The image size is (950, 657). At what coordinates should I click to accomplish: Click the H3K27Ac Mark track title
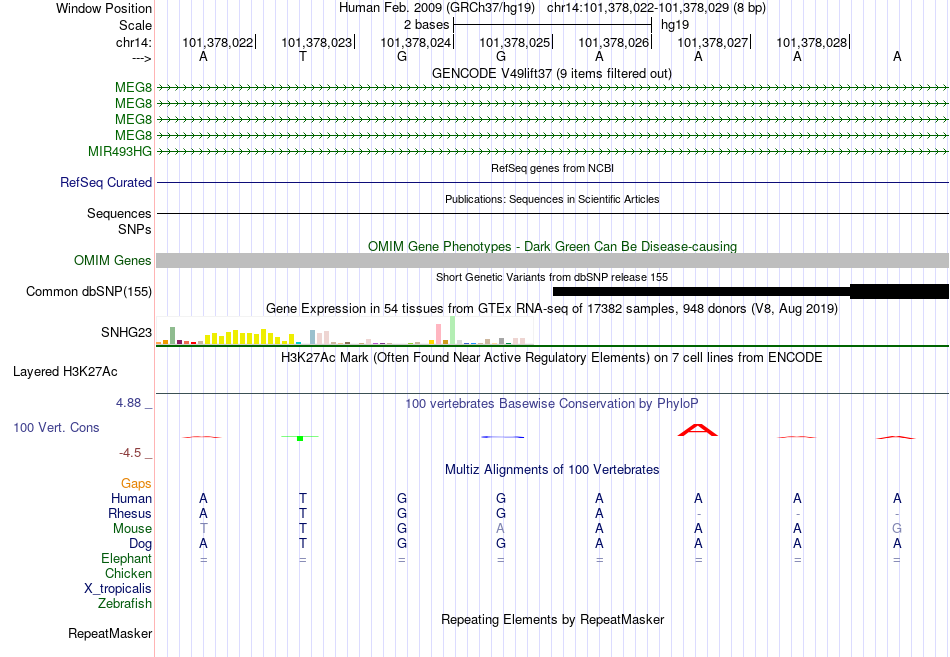click(x=552, y=358)
